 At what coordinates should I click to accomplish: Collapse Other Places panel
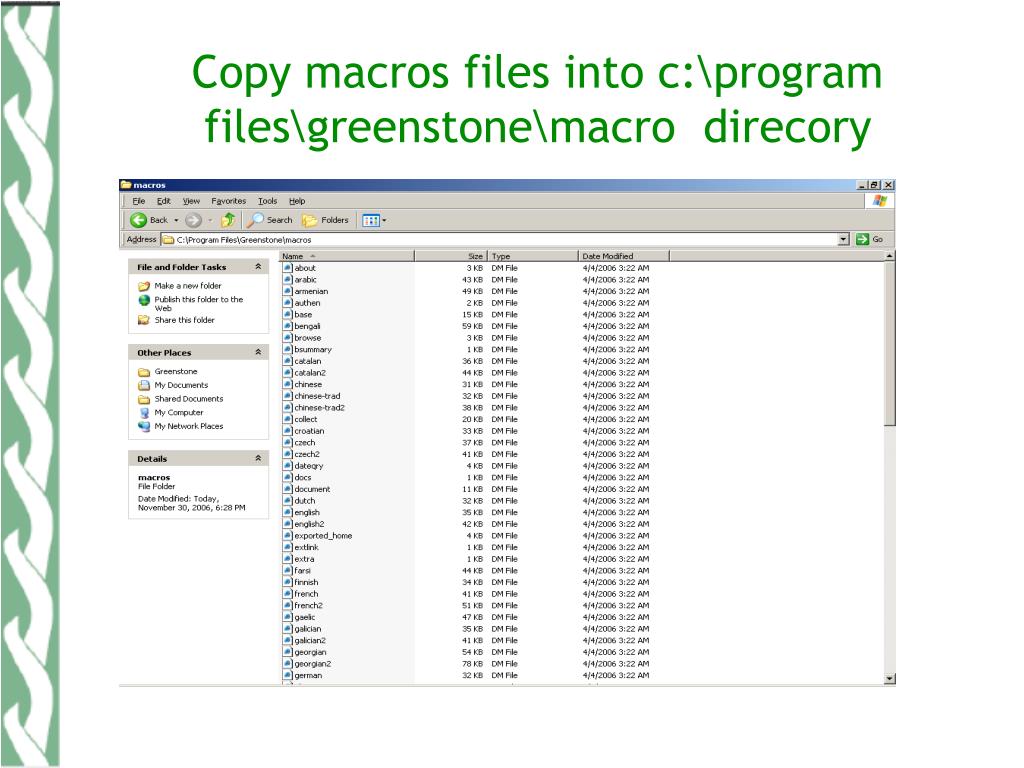point(258,352)
